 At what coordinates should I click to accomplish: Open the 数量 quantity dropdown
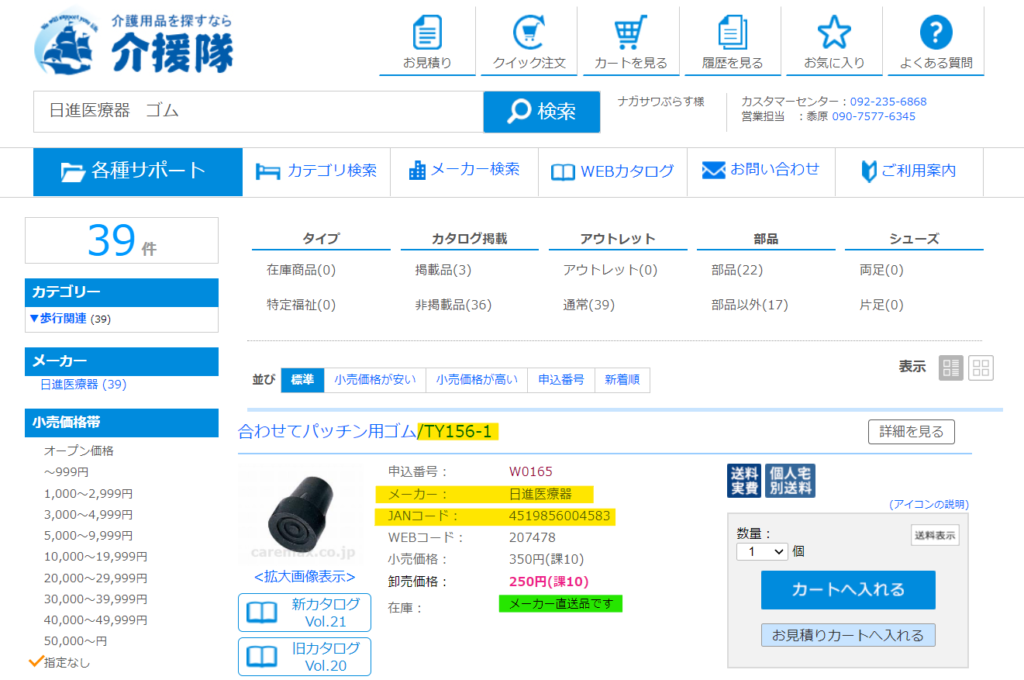pyautogui.click(x=762, y=551)
